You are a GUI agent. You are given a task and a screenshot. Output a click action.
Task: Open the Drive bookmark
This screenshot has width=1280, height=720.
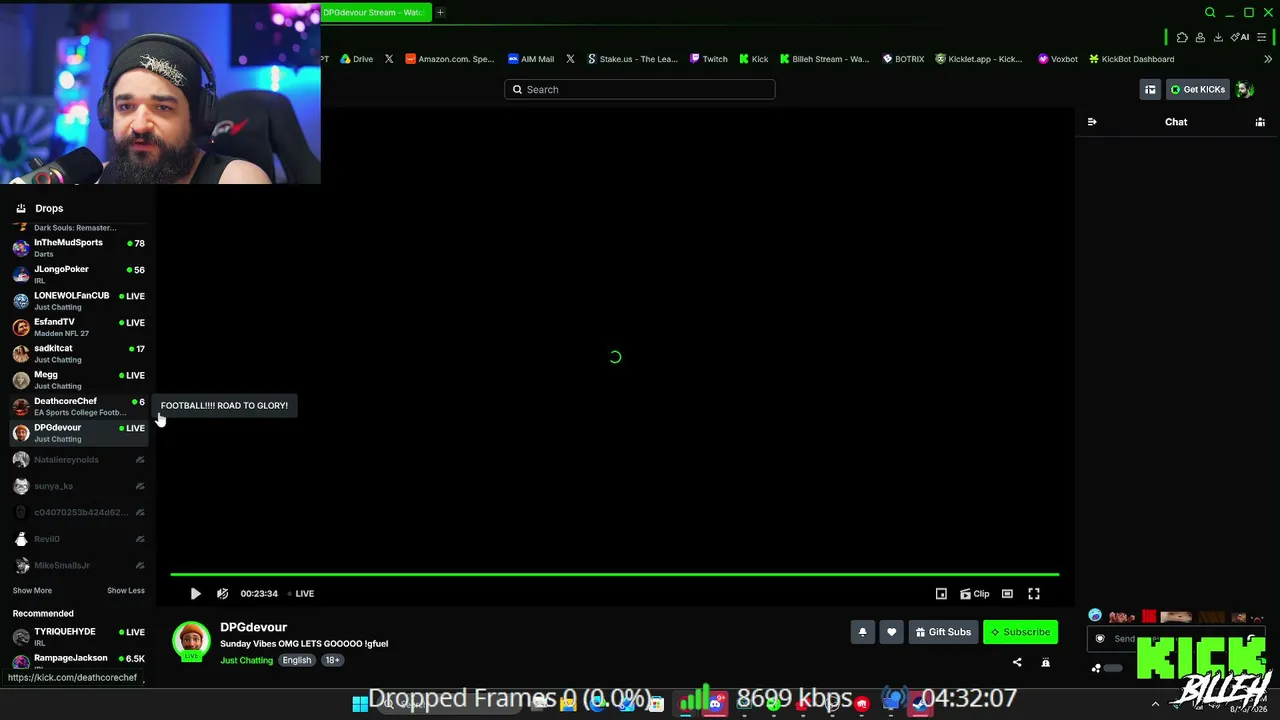pyautogui.click(x=357, y=59)
